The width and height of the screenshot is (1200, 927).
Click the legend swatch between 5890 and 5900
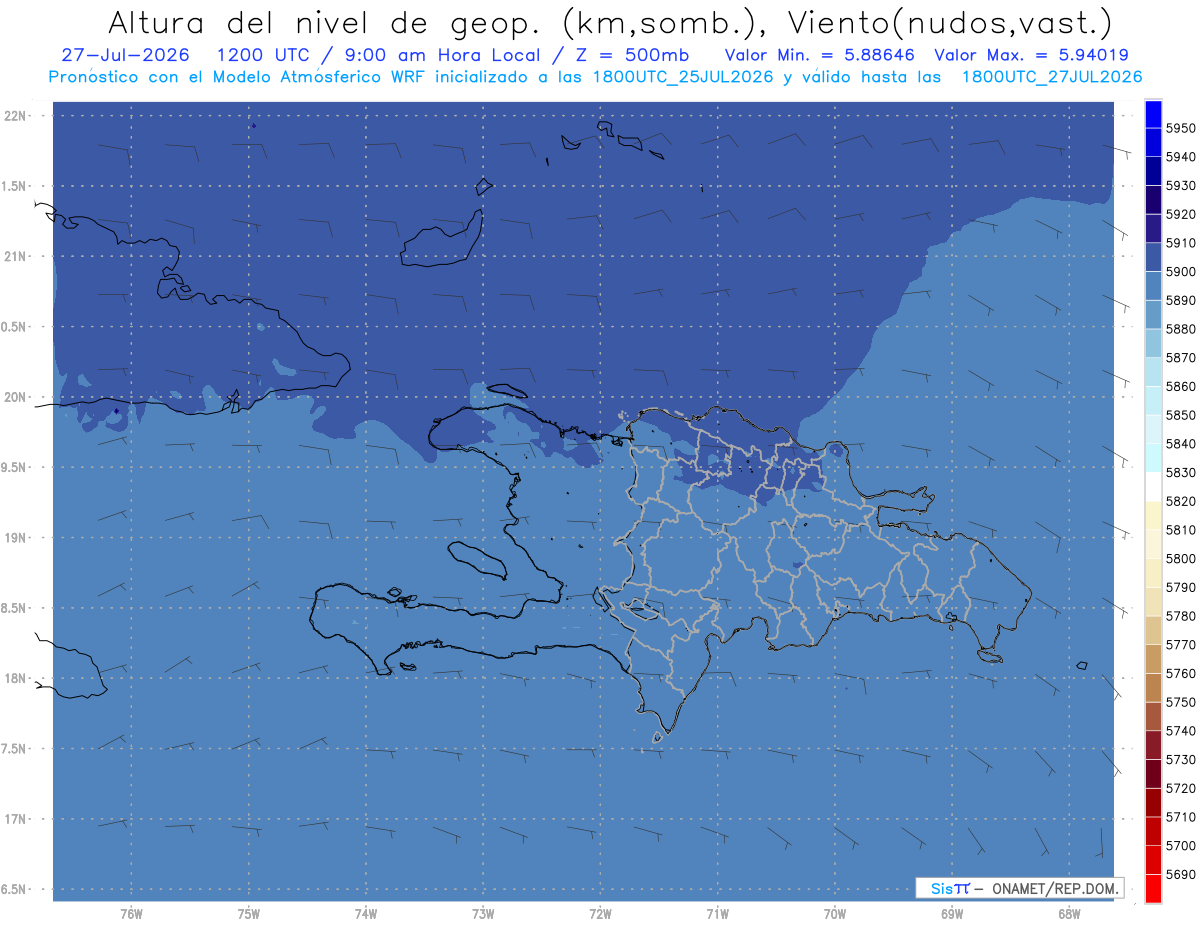pyautogui.click(x=1153, y=286)
